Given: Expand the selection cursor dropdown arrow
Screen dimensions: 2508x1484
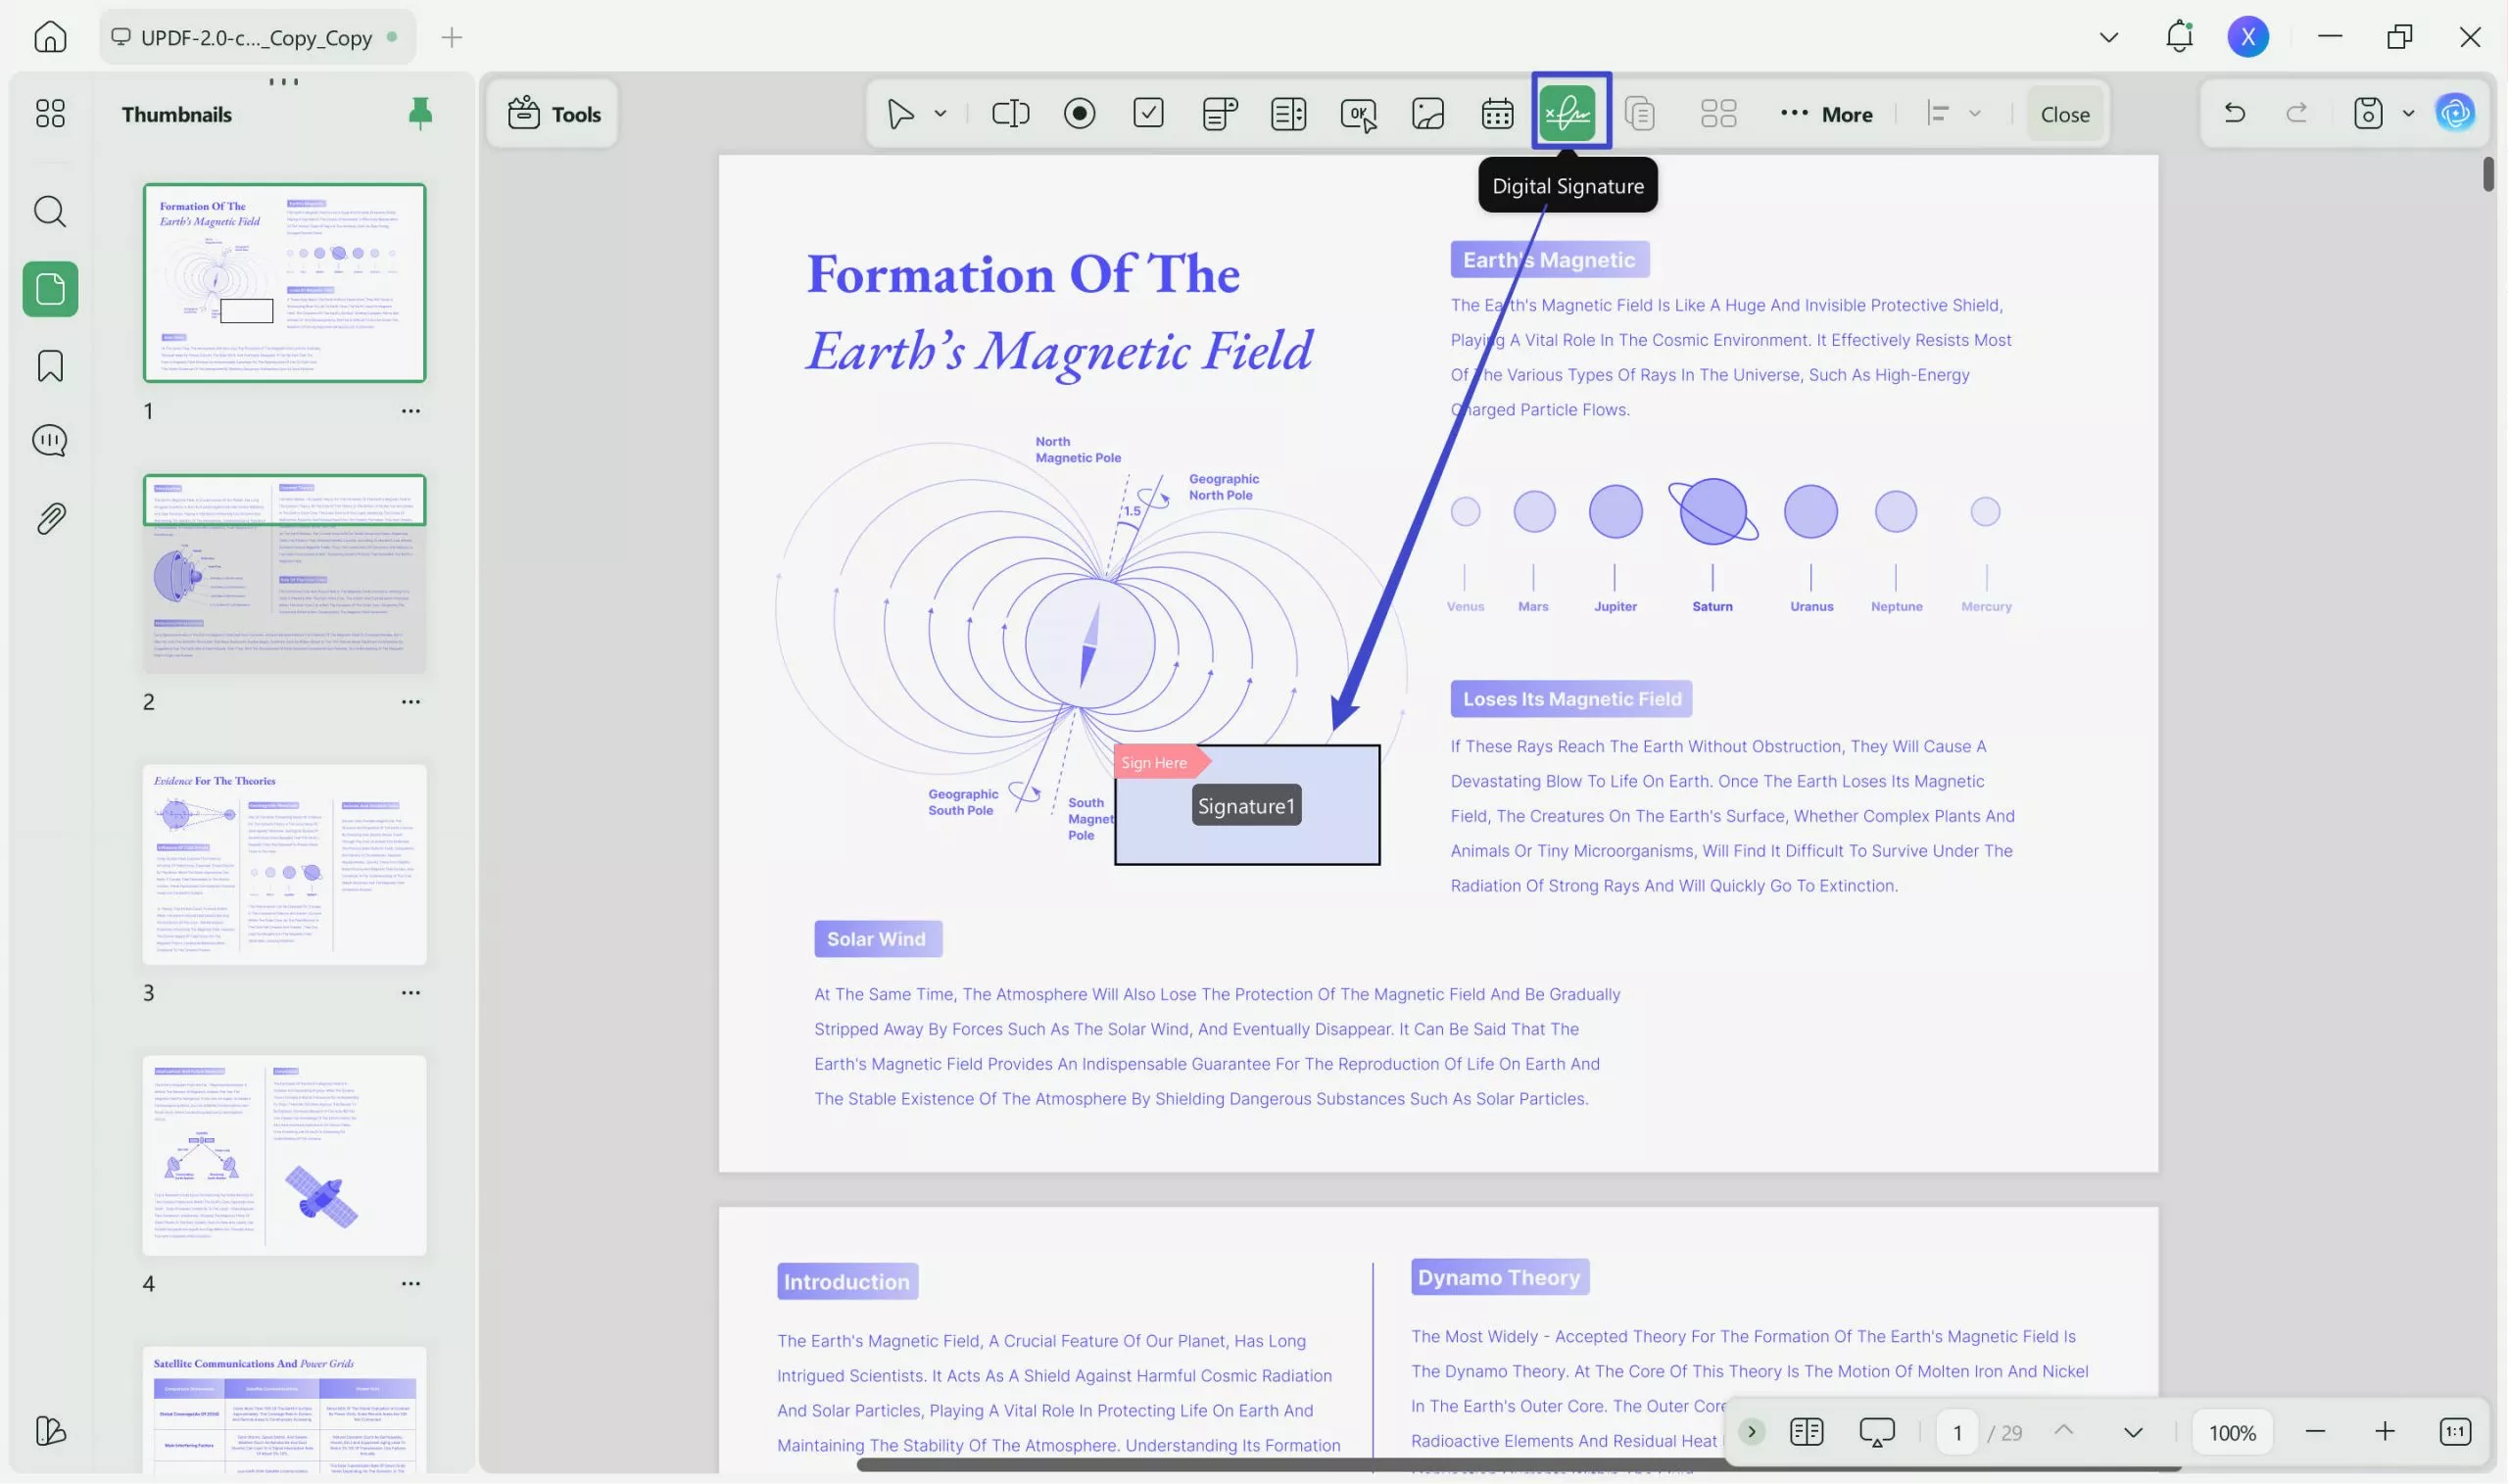Looking at the screenshot, I should pos(940,114).
